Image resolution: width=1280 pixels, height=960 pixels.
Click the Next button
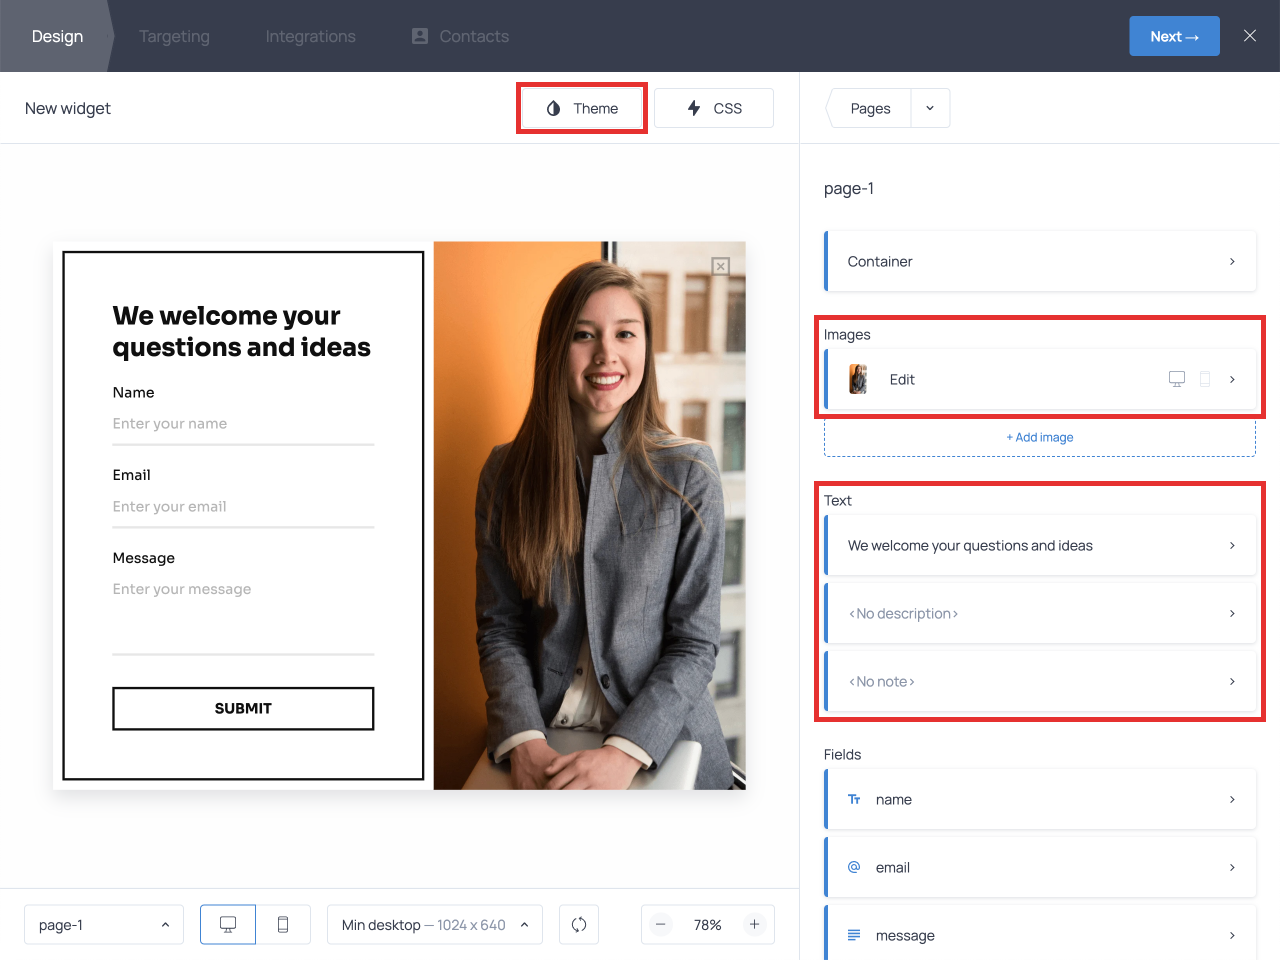1174,35
